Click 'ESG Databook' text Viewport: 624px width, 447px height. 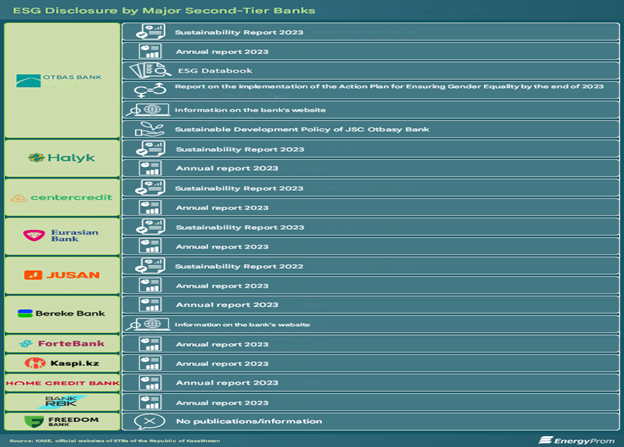pyautogui.click(x=215, y=71)
